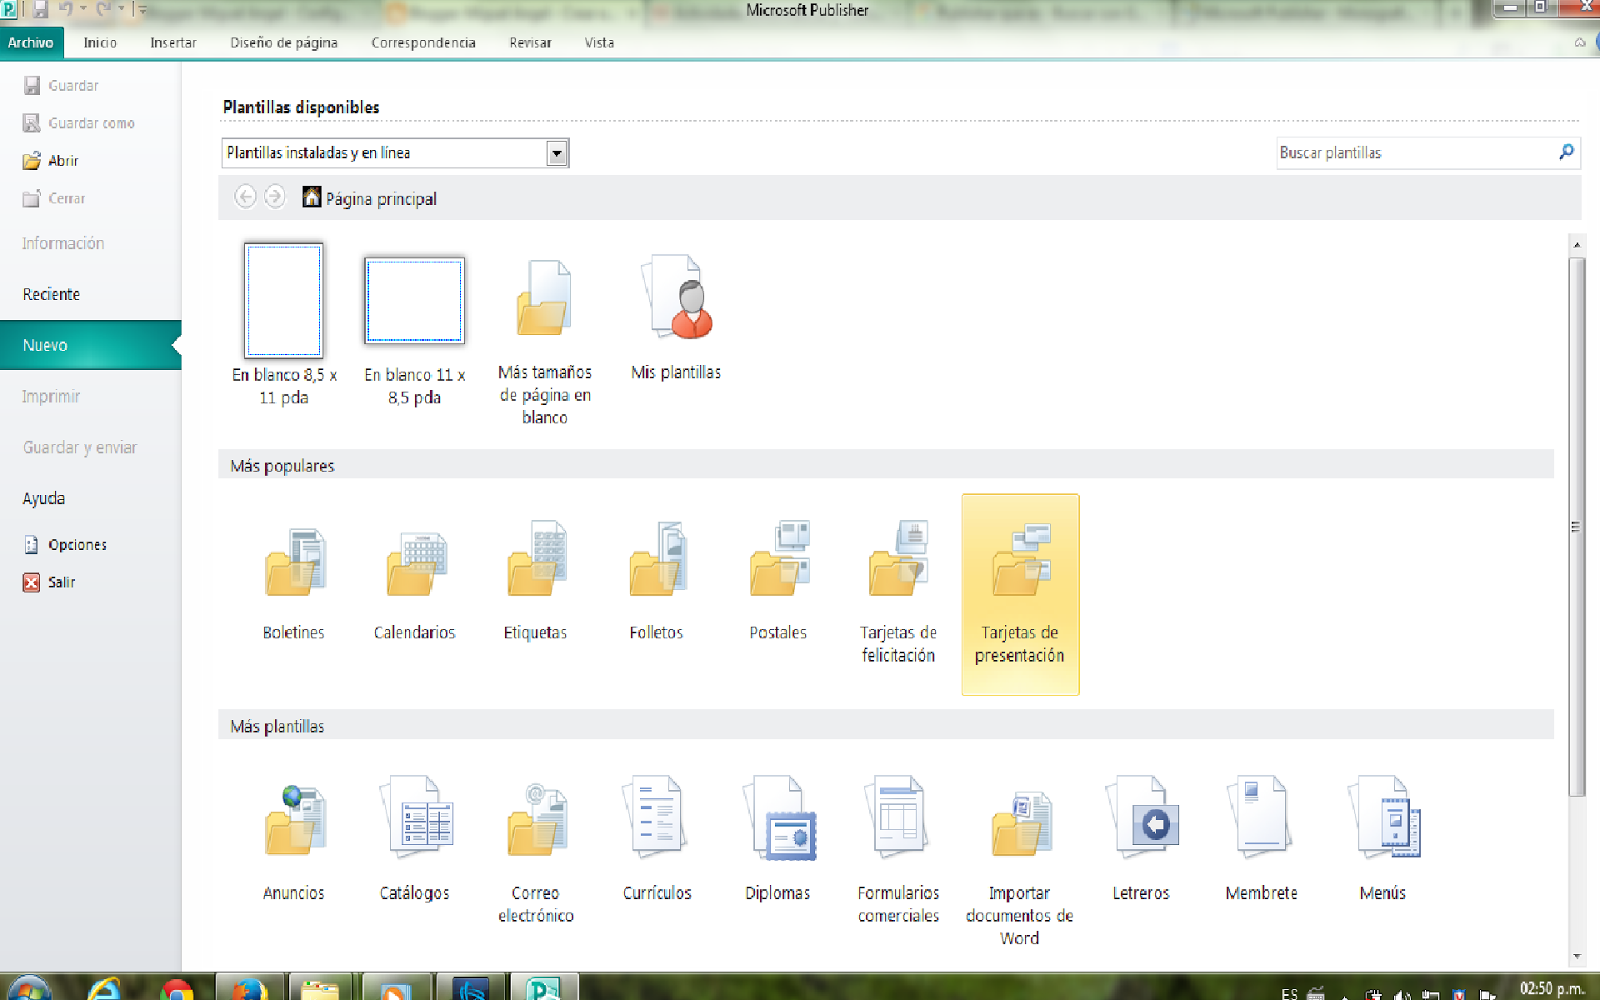This screenshot has width=1600, height=1000.
Task: Open the Anuncios template folder
Action: (x=294, y=840)
